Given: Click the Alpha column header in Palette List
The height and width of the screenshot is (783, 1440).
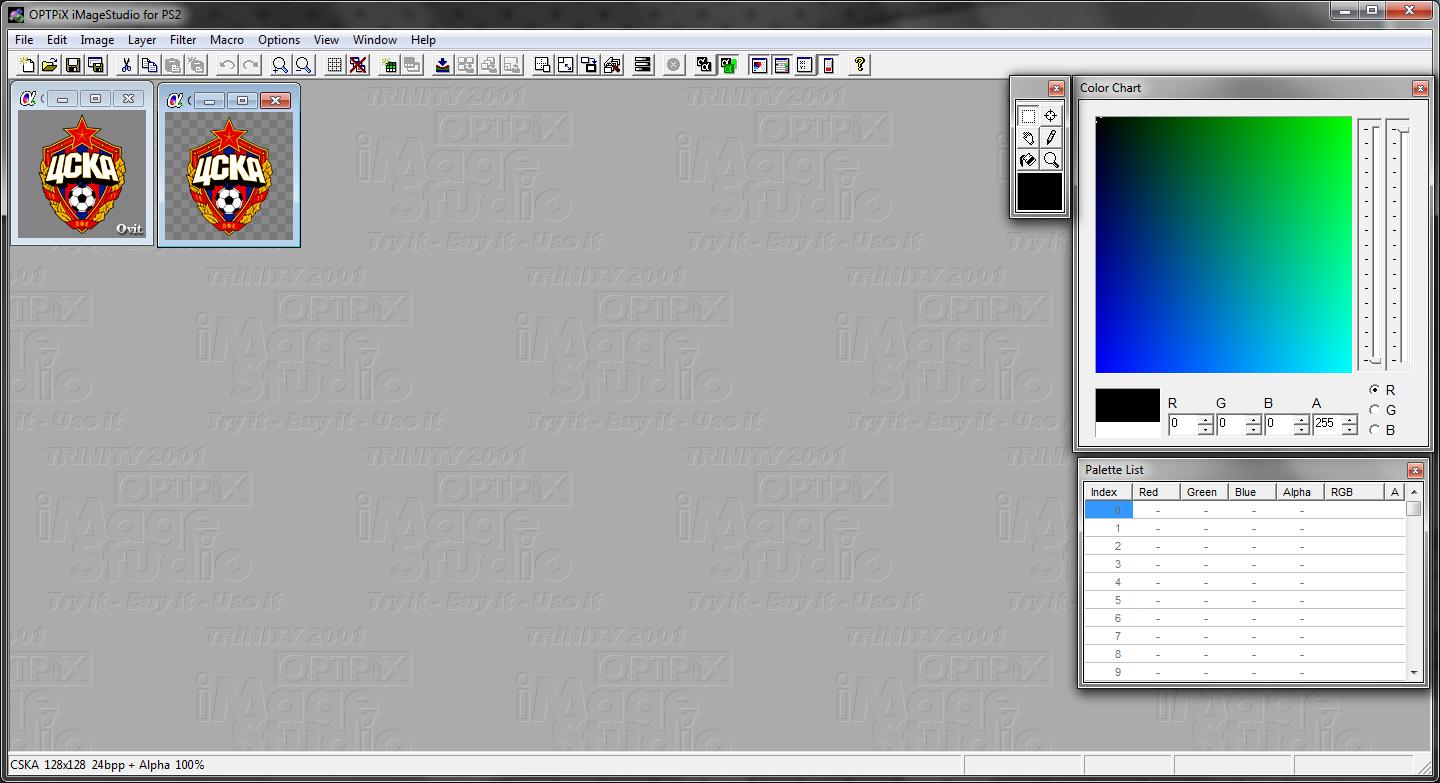Looking at the screenshot, I should tap(1300, 492).
